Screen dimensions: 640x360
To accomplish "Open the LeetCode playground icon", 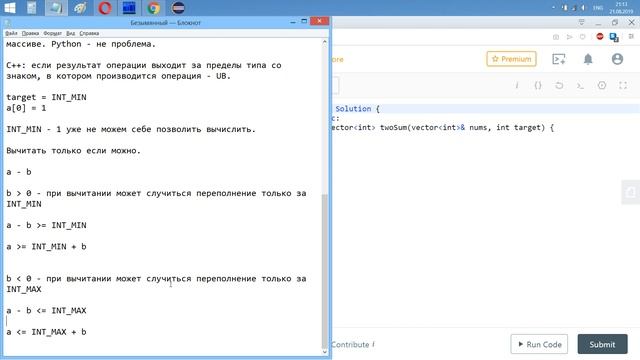I will tap(558, 59).
